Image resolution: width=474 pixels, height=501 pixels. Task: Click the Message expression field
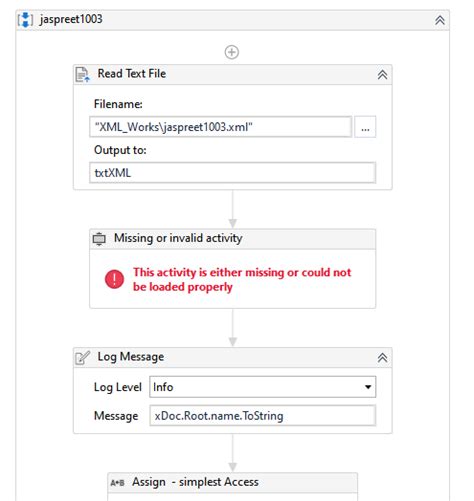point(263,416)
